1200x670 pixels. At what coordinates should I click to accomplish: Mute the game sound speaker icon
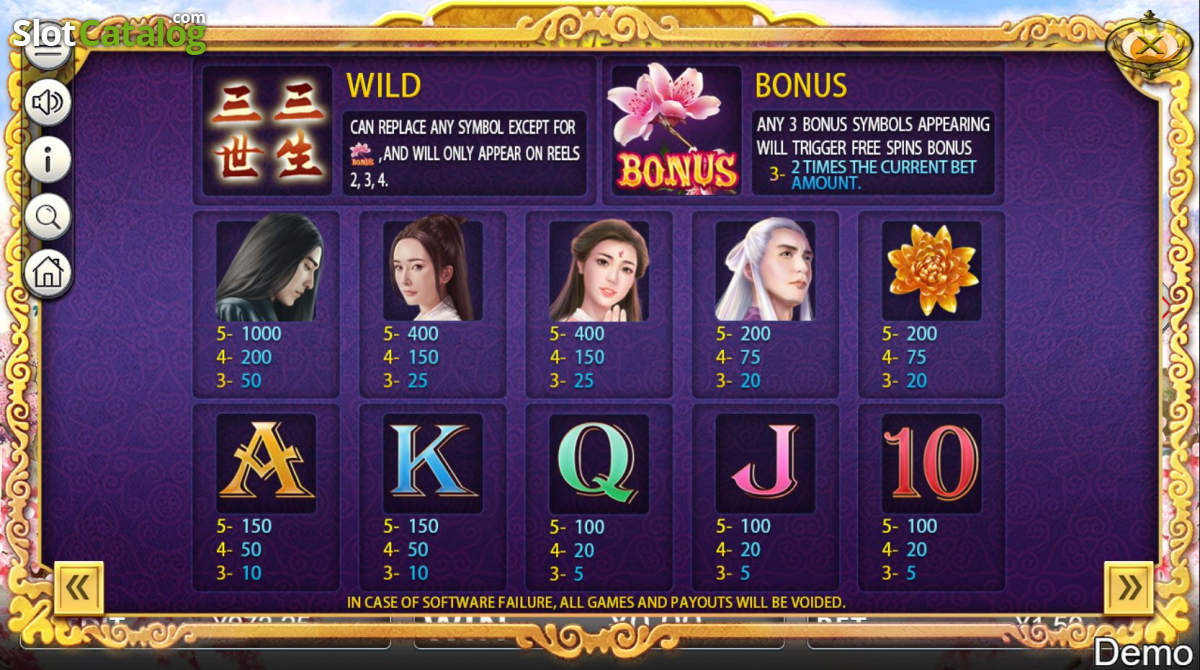(47, 102)
